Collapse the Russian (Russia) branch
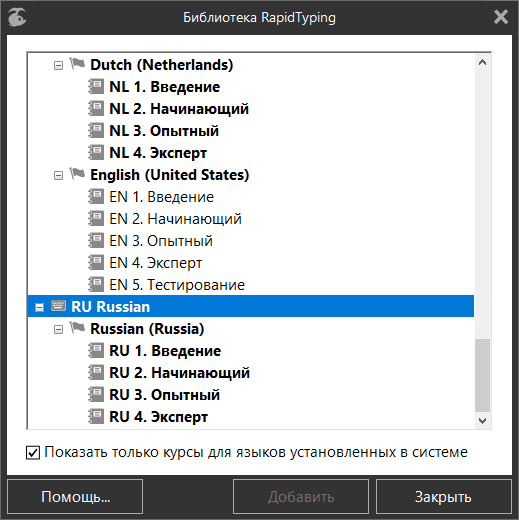 (x=58, y=330)
